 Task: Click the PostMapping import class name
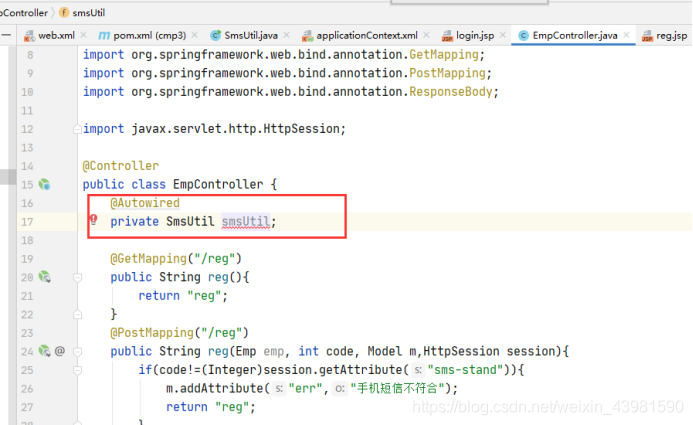[x=447, y=73]
